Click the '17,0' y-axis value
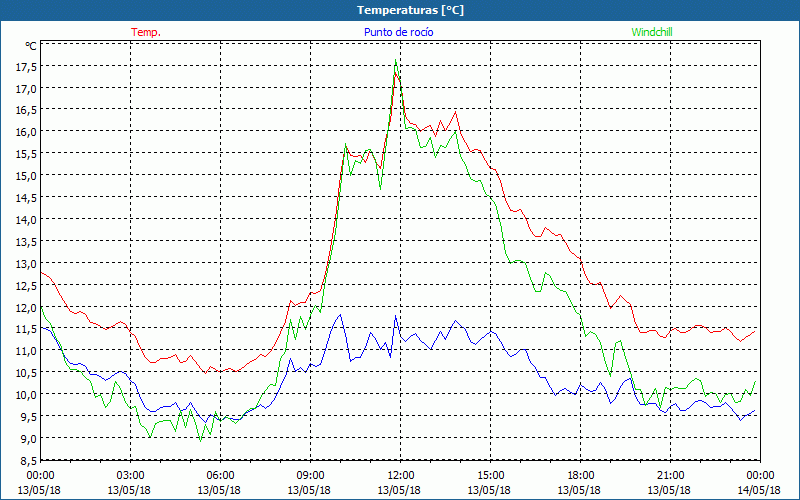Image resolution: width=800 pixels, height=500 pixels. point(27,88)
